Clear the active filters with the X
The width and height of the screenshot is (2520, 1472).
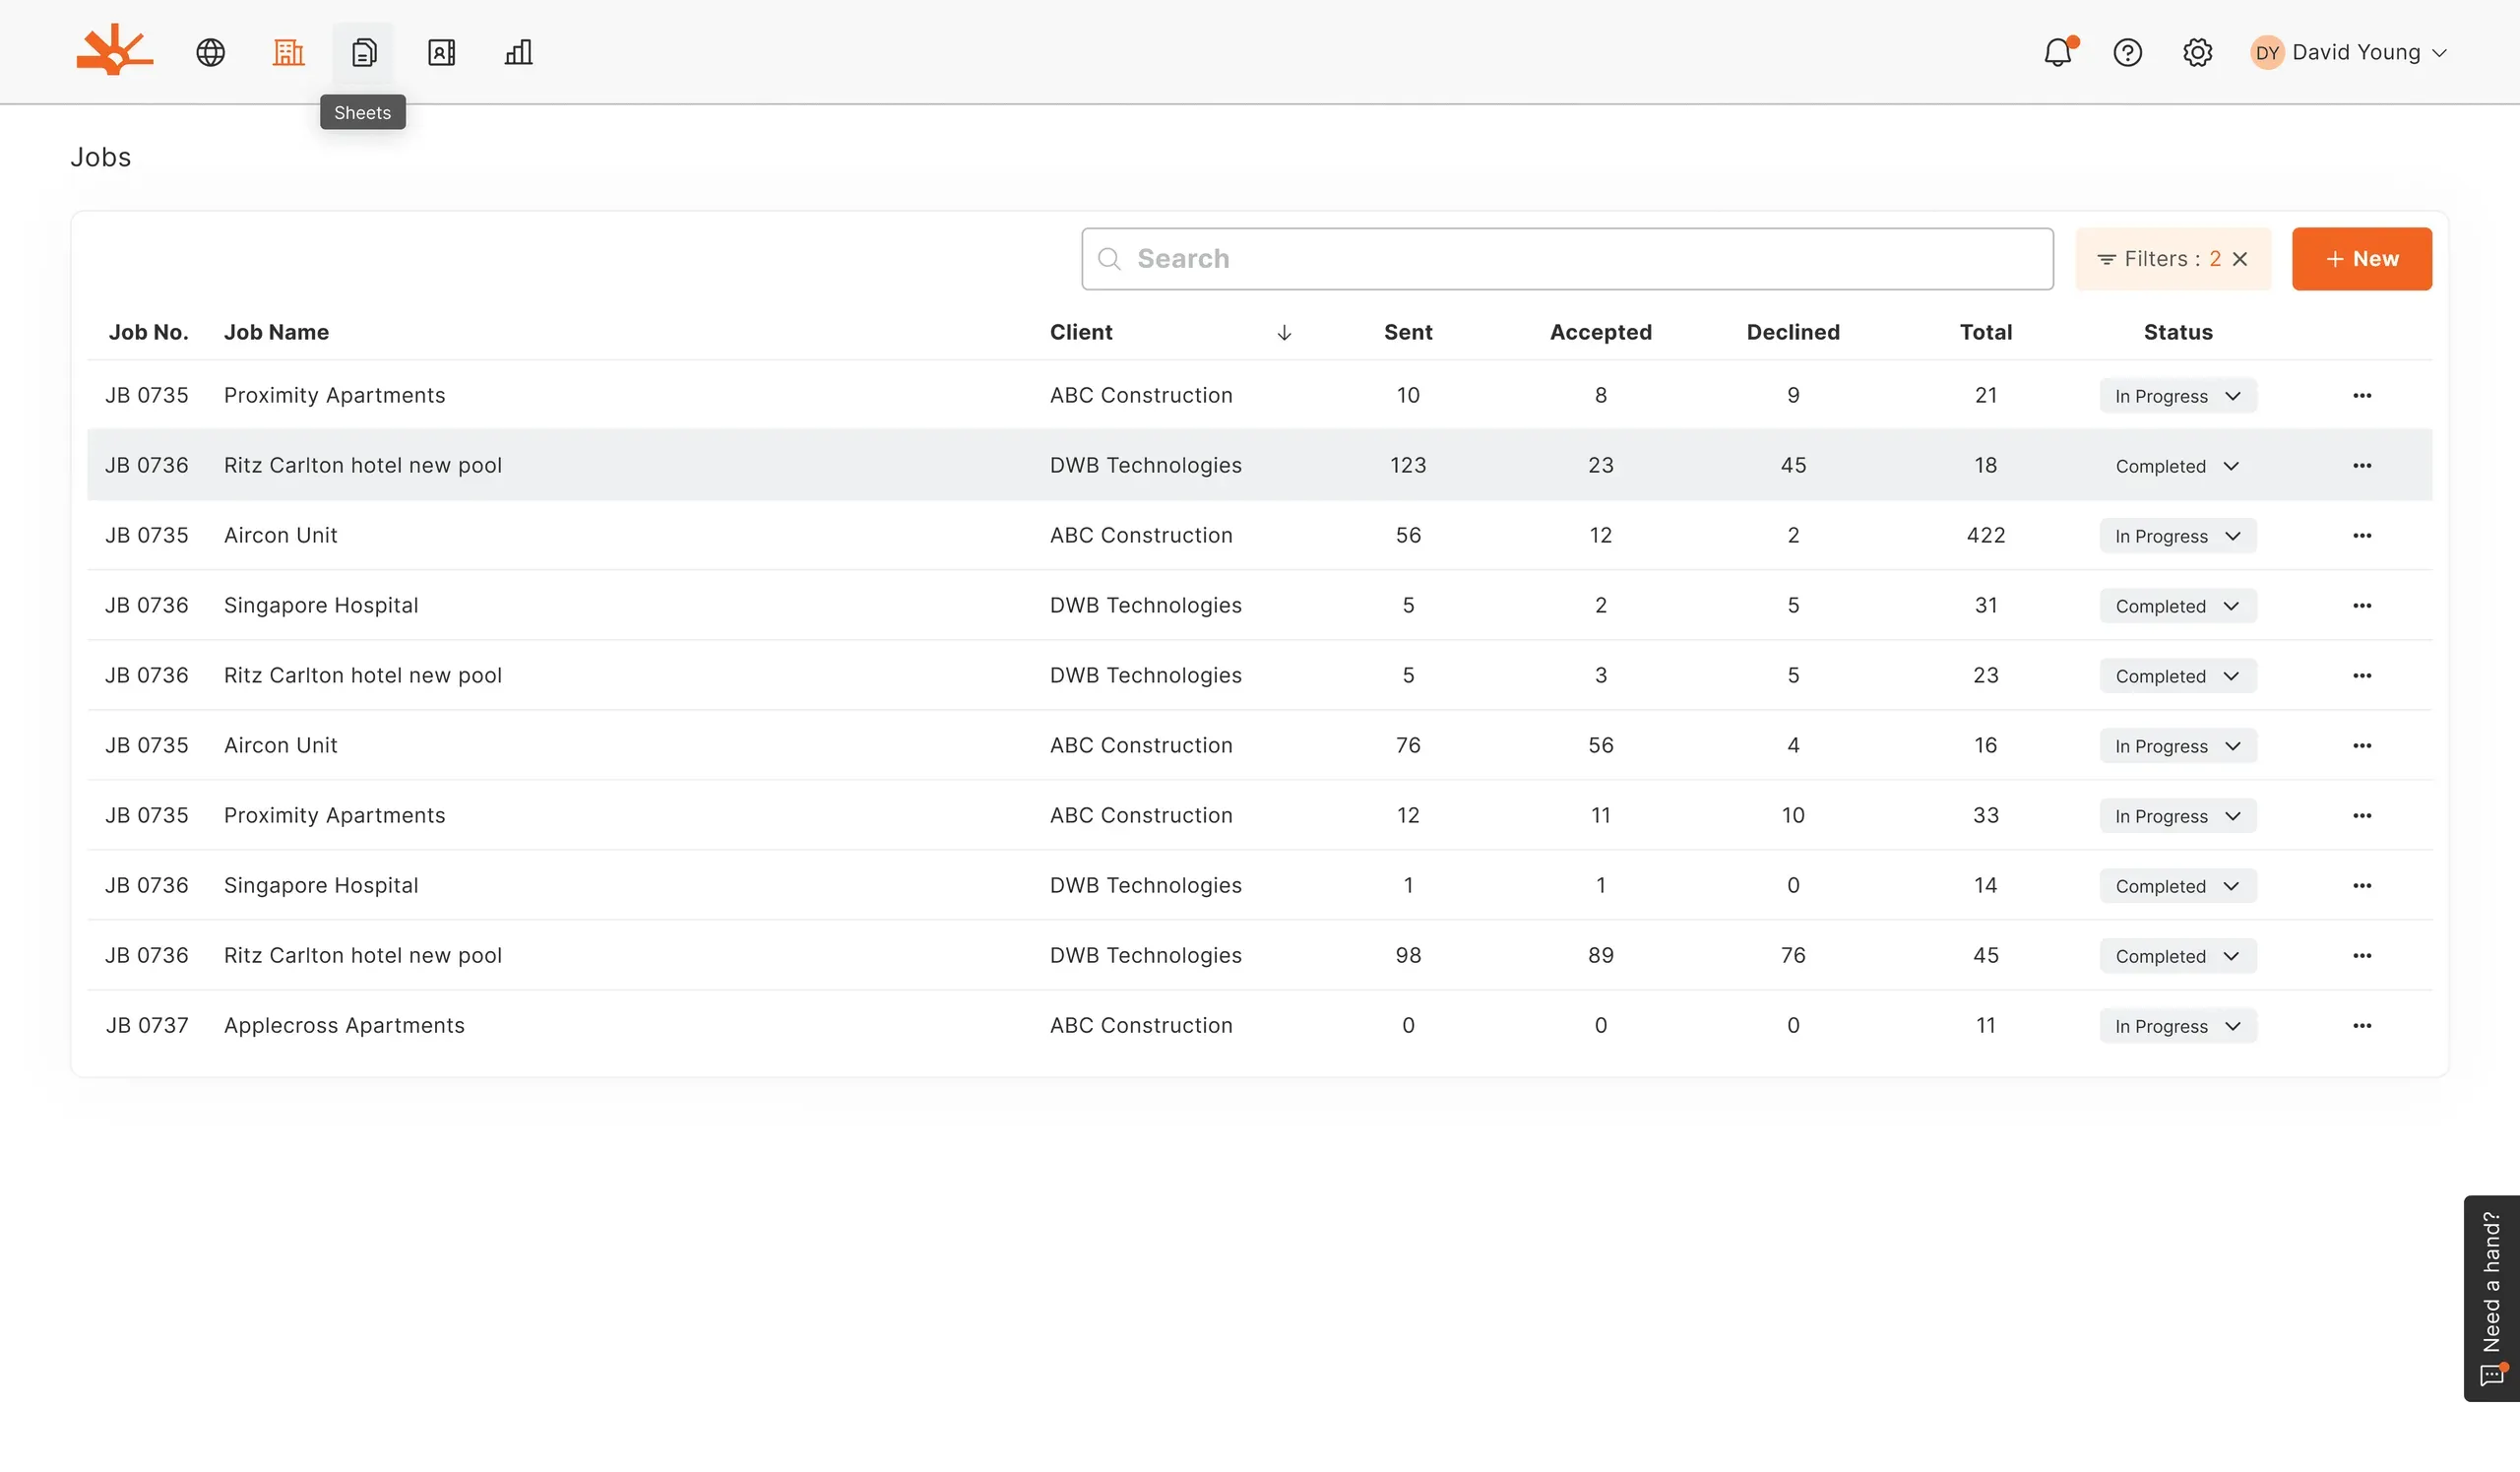coord(2240,259)
